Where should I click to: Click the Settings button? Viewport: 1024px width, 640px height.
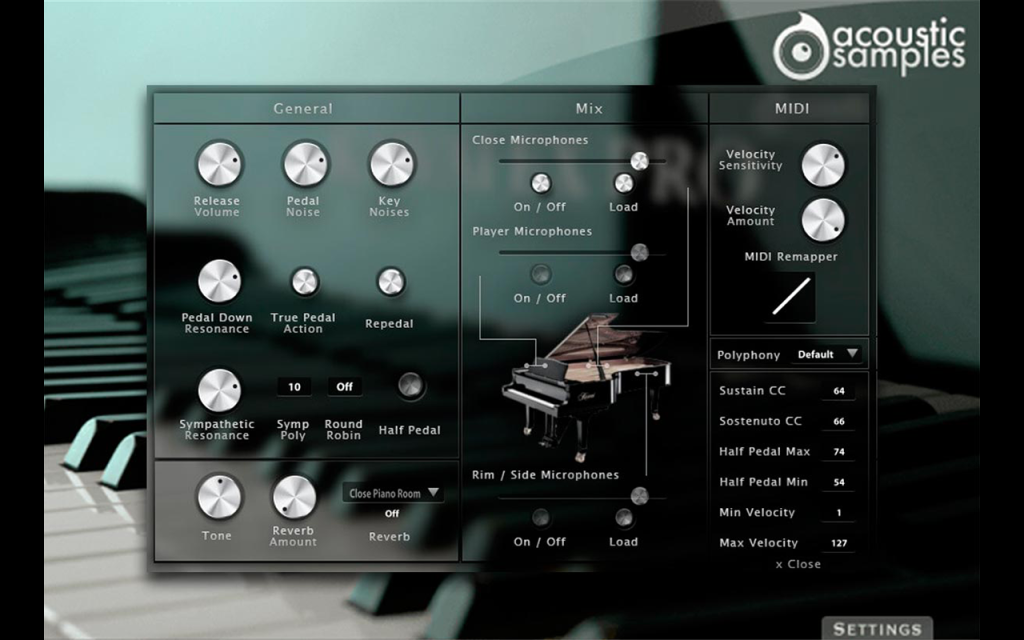tap(877, 628)
